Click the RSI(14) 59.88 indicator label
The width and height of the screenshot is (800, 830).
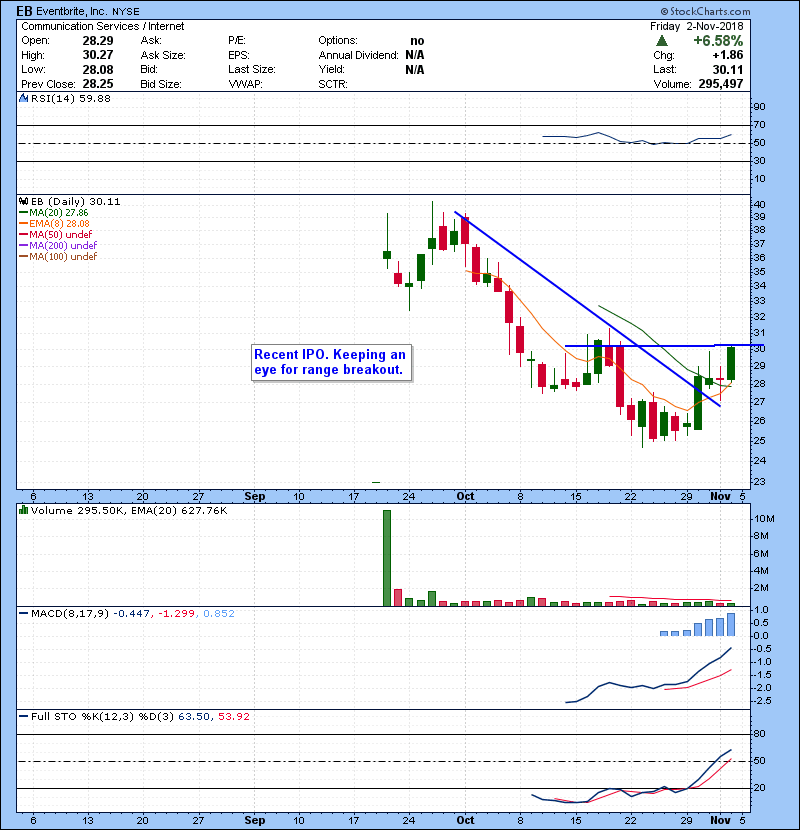tap(71, 98)
